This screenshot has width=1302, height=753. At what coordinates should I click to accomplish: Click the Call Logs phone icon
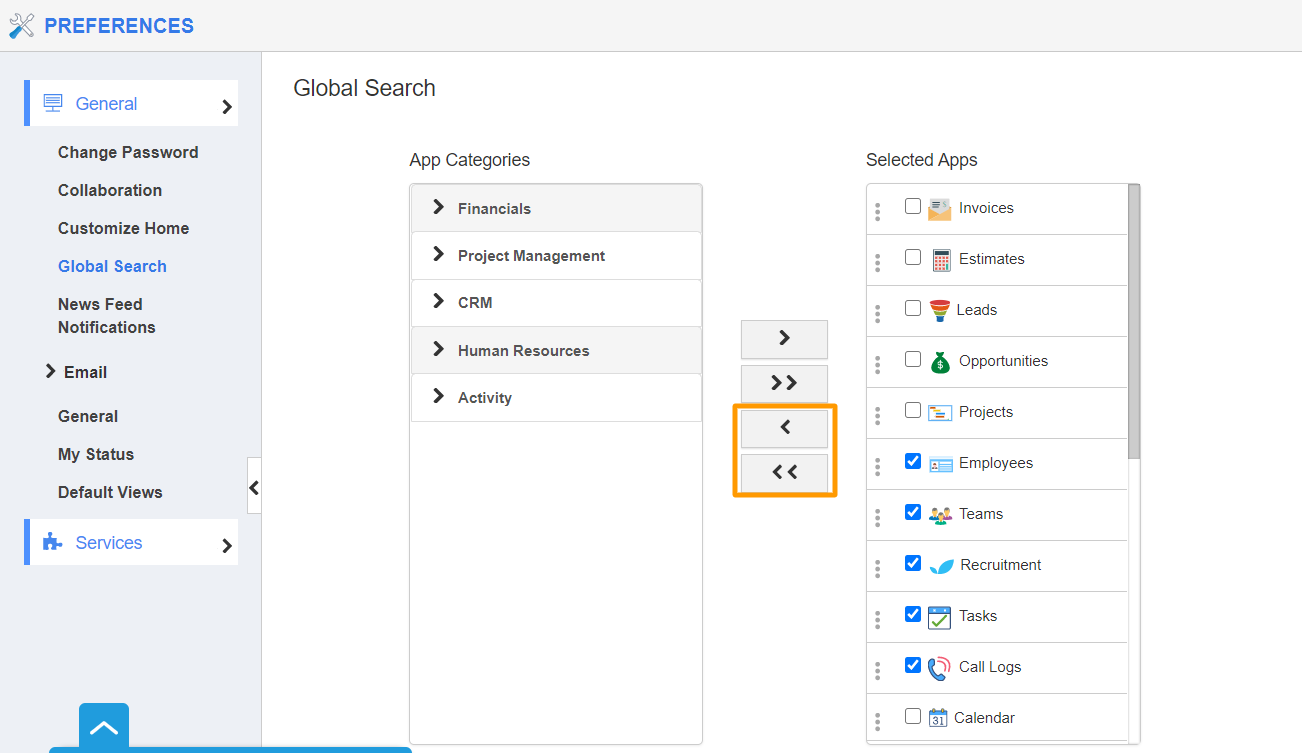point(939,668)
